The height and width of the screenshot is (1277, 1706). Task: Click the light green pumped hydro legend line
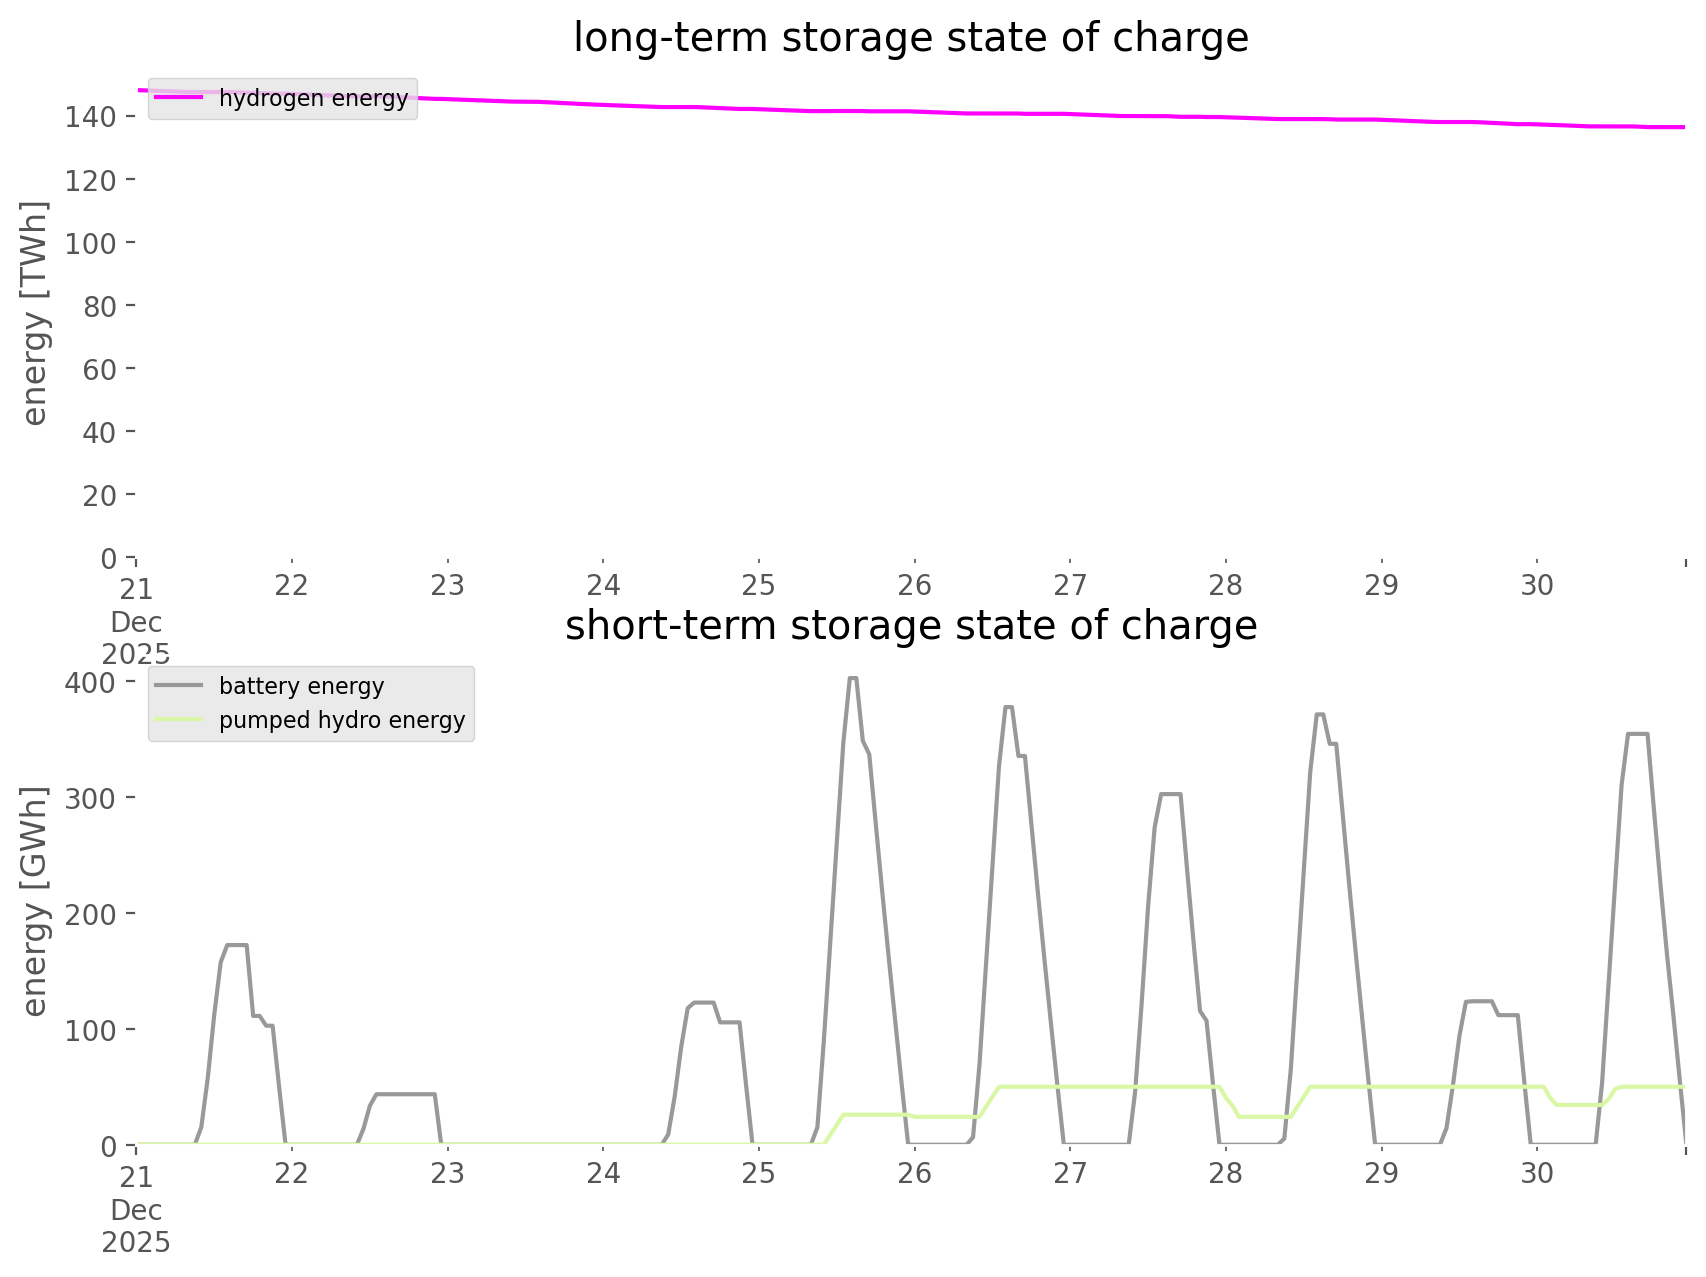179,720
